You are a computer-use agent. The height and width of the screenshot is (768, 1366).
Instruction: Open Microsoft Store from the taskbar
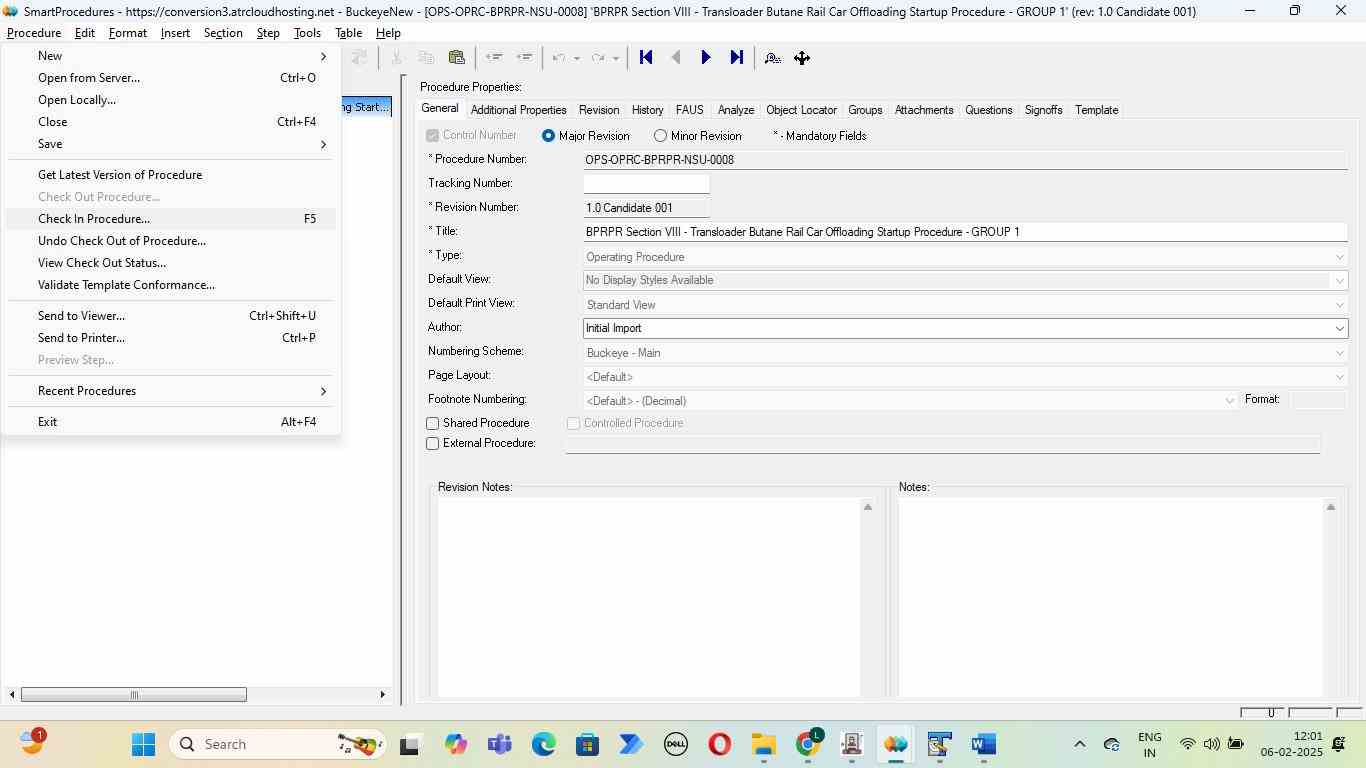point(587,744)
